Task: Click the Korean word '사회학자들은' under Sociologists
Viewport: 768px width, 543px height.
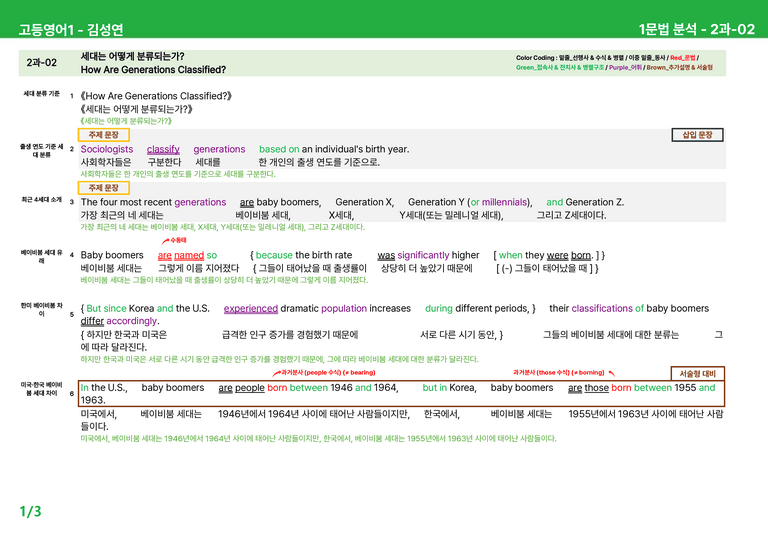Action: (106, 162)
